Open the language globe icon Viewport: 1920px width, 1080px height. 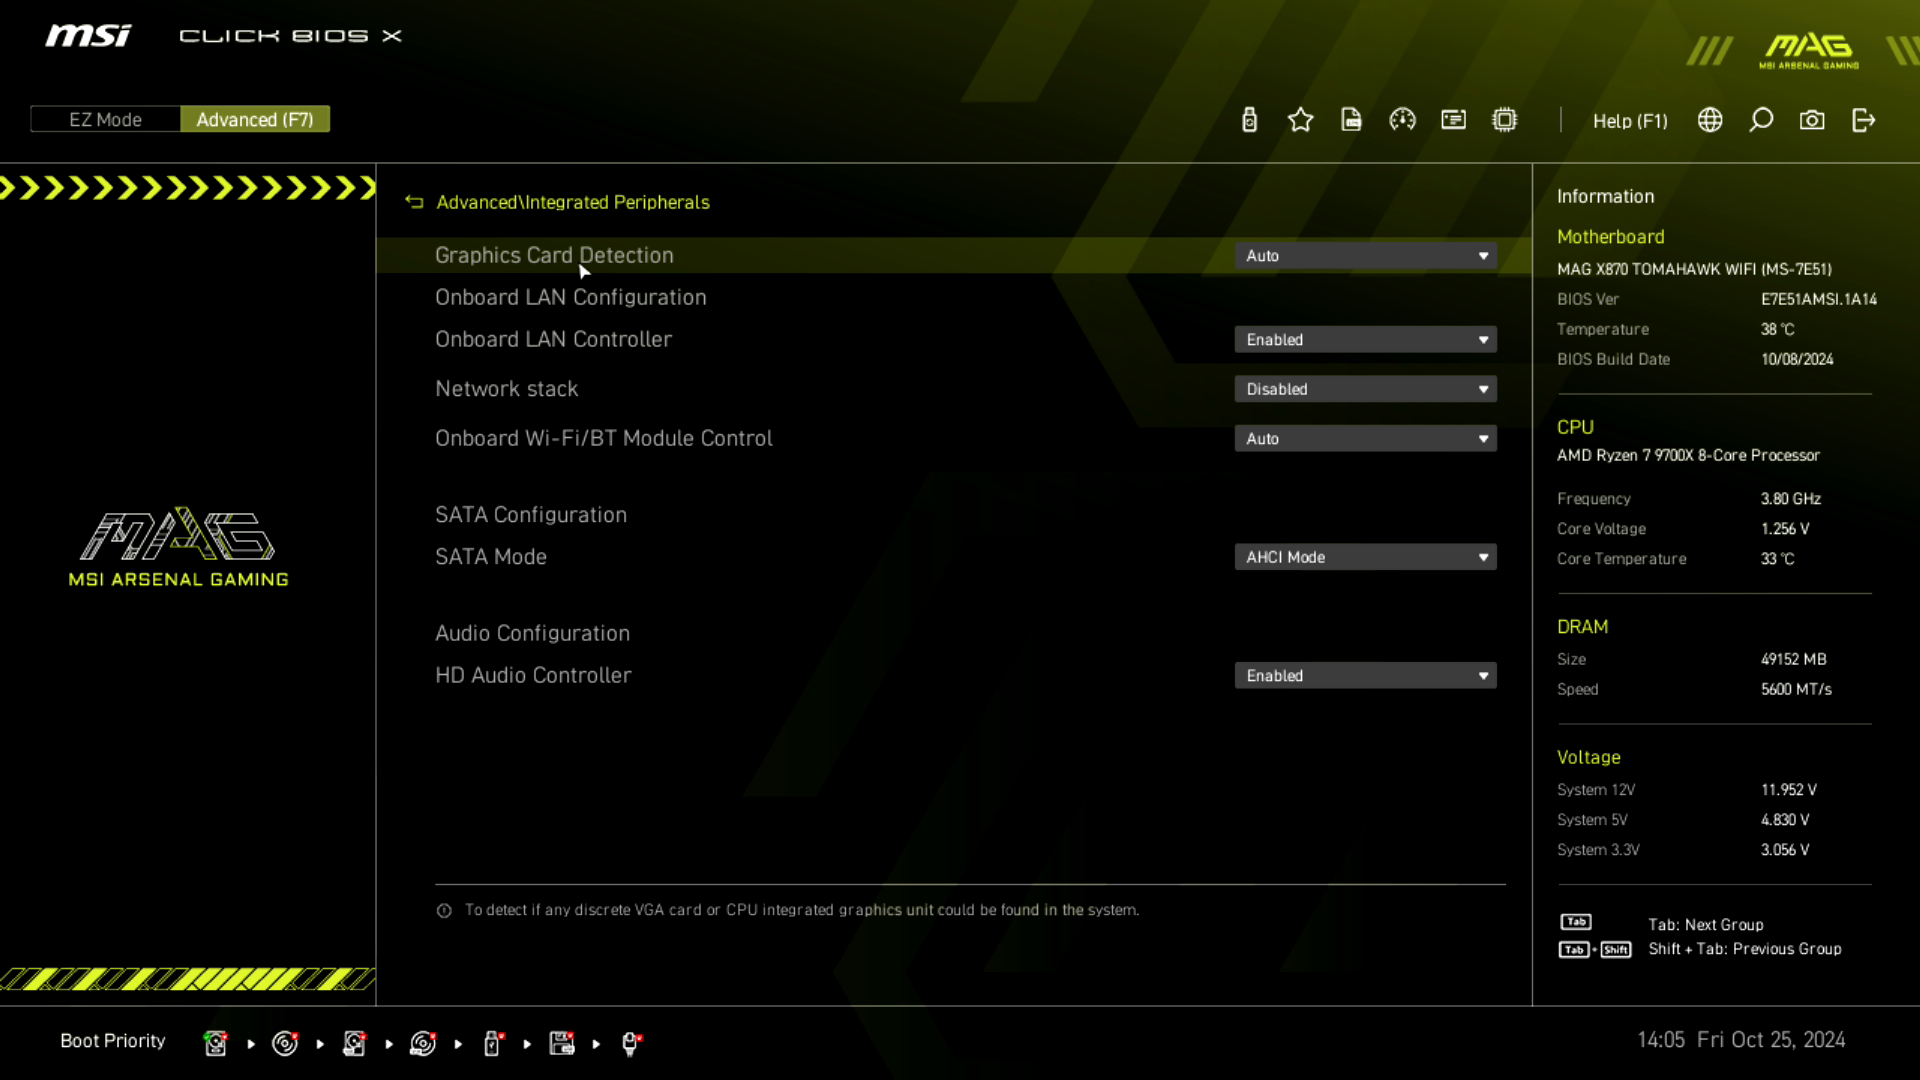pyautogui.click(x=1710, y=120)
